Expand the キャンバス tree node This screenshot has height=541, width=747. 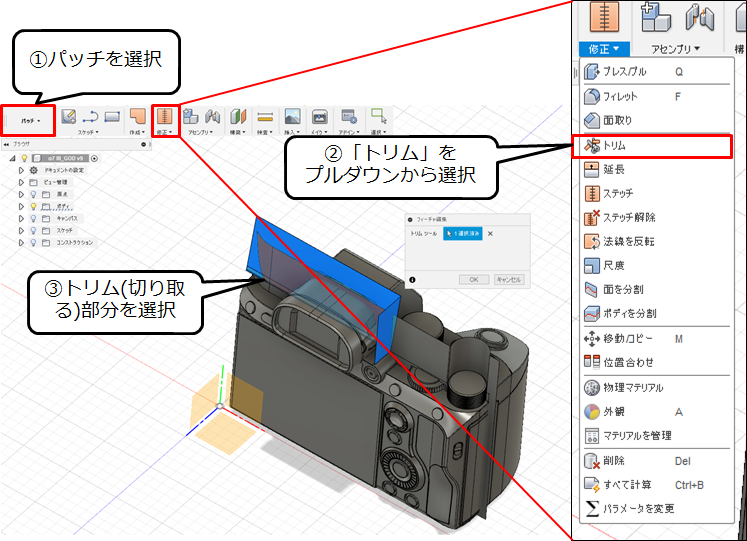pyautogui.click(x=21, y=219)
